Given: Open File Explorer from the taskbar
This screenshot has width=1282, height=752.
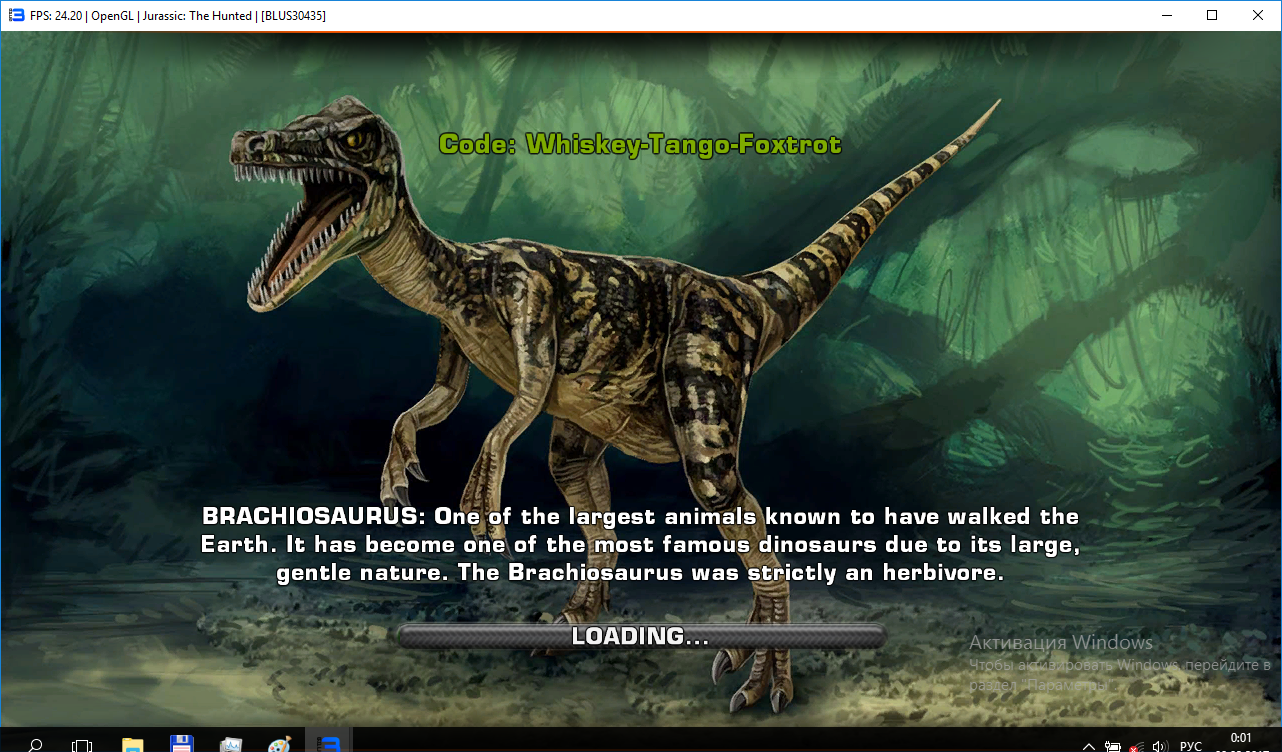Looking at the screenshot, I should (x=132, y=744).
